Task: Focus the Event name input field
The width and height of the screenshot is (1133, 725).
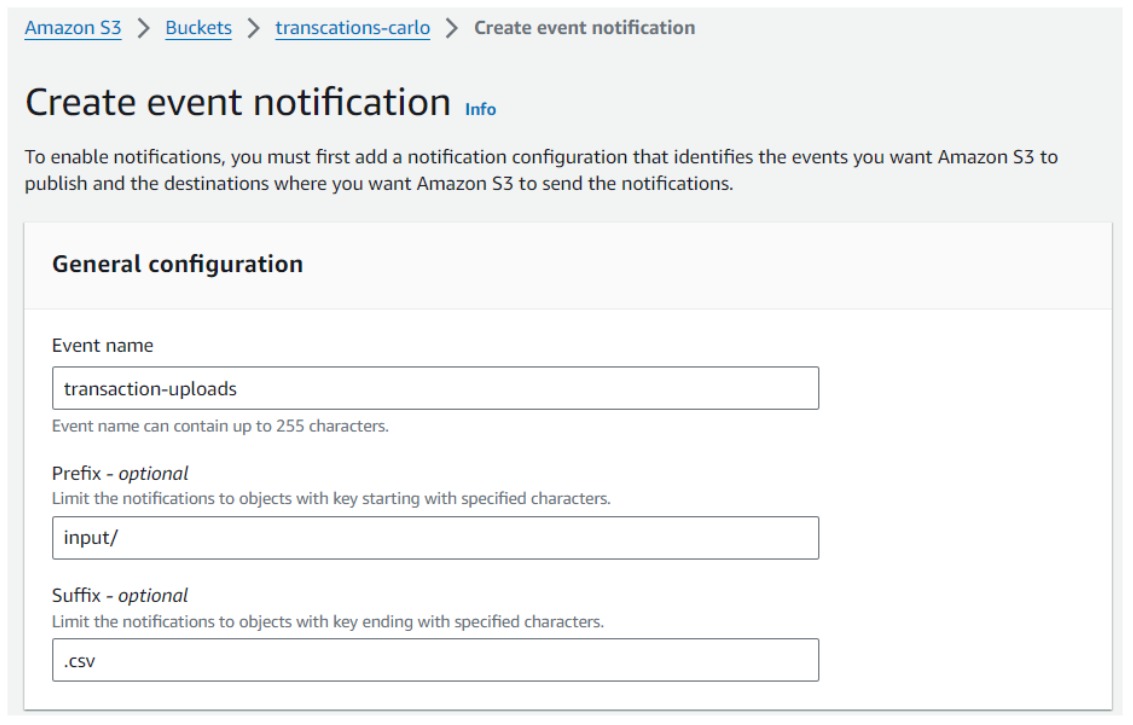Action: point(435,388)
